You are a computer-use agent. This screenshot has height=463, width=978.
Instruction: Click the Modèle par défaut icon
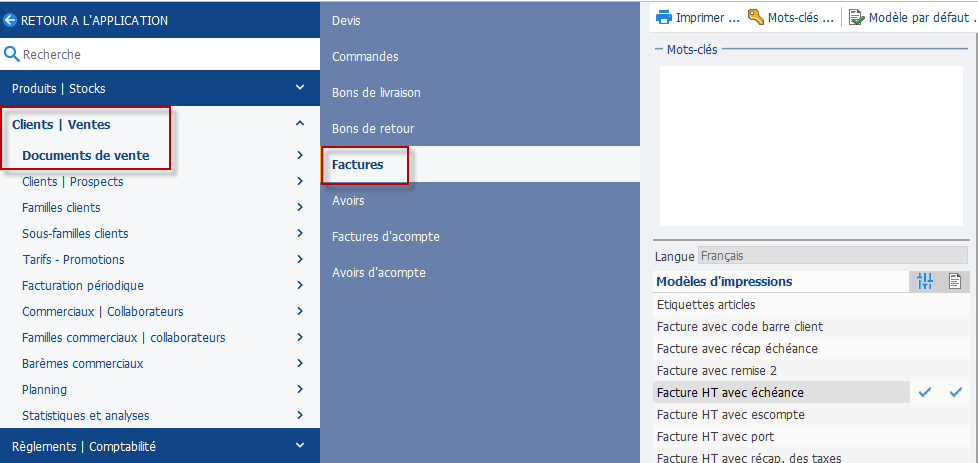point(857,17)
